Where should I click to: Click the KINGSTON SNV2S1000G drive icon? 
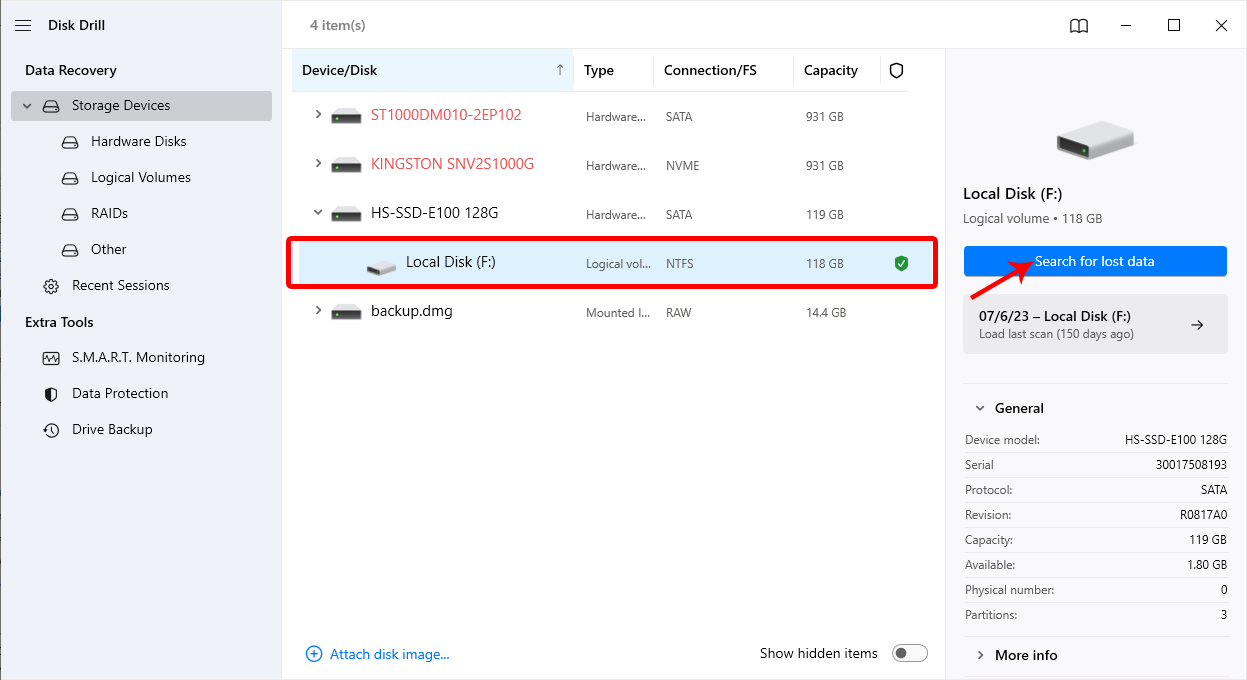347,165
